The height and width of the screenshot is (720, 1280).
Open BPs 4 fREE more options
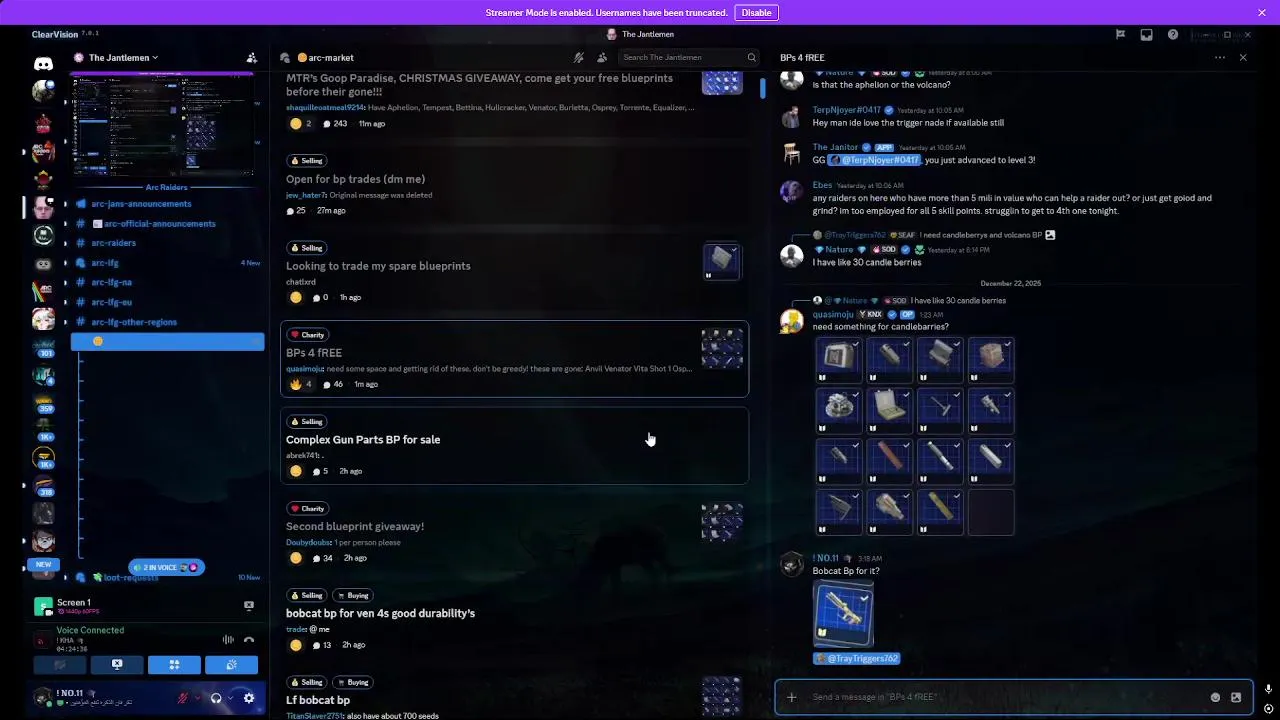(1220, 58)
